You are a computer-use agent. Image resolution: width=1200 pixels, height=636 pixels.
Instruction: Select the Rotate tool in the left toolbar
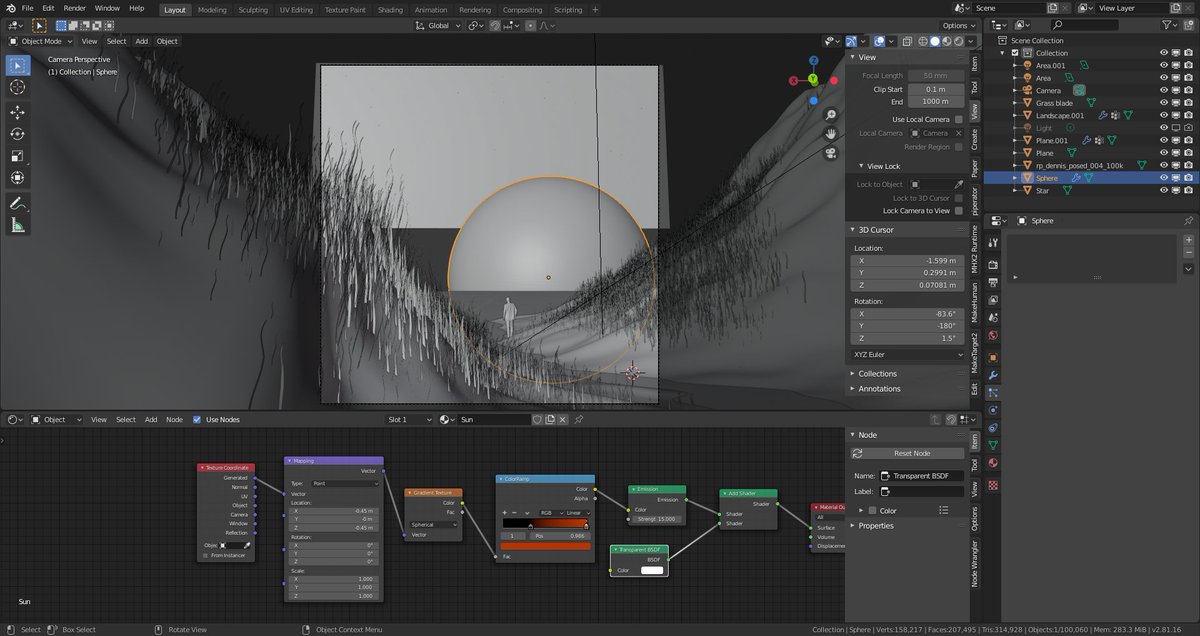(x=17, y=134)
